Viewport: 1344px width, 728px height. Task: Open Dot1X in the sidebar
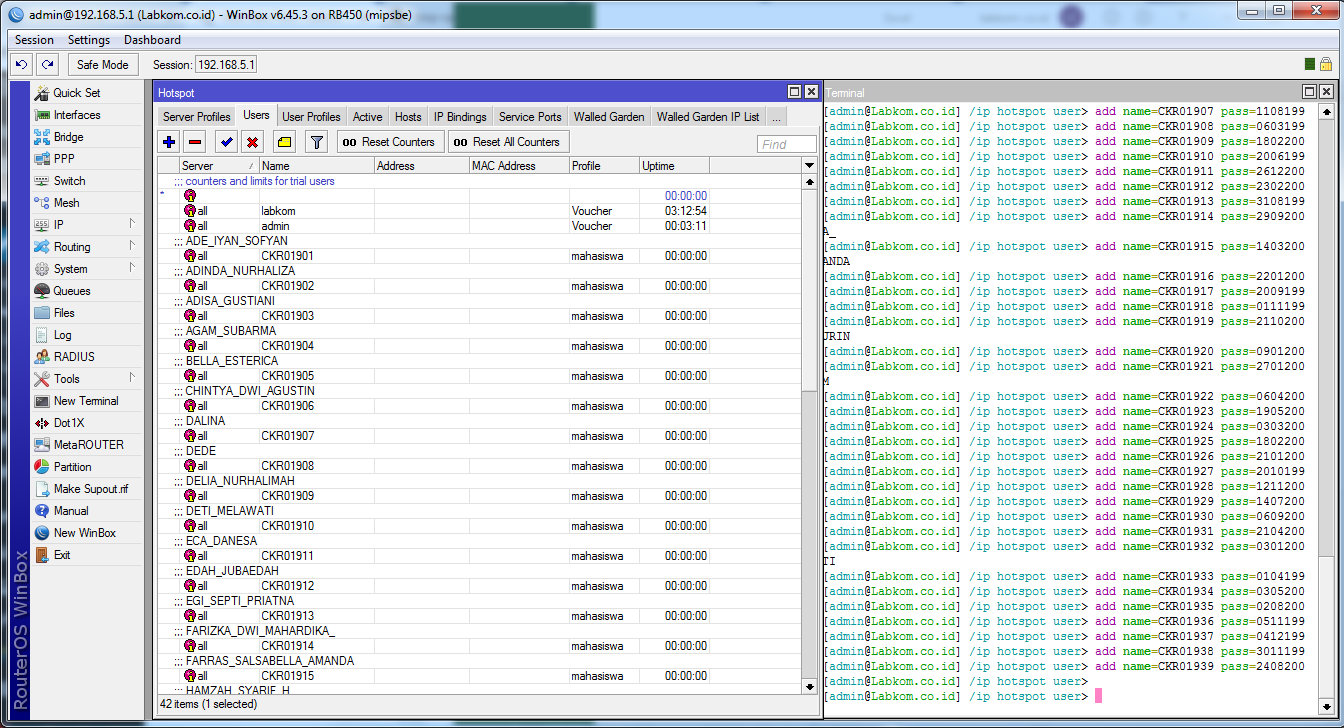[x=68, y=423]
